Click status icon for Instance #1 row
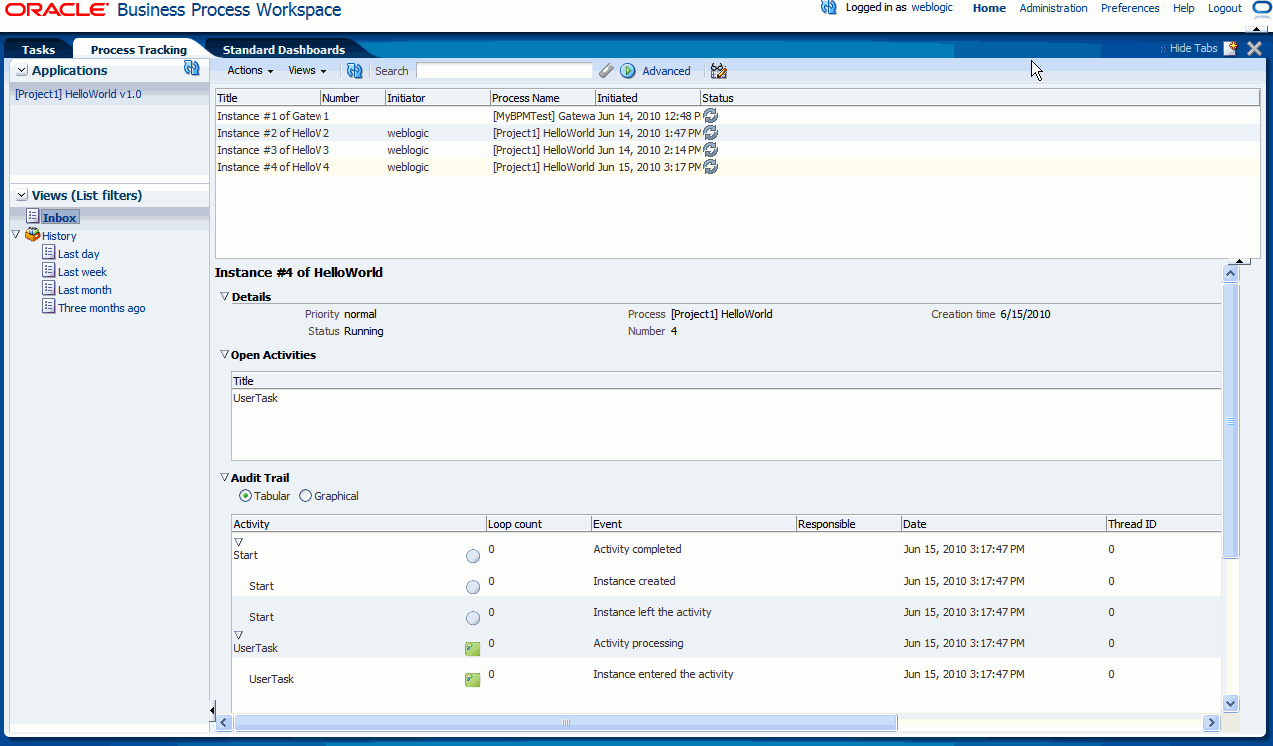The height and width of the screenshot is (746, 1273). tap(710, 116)
